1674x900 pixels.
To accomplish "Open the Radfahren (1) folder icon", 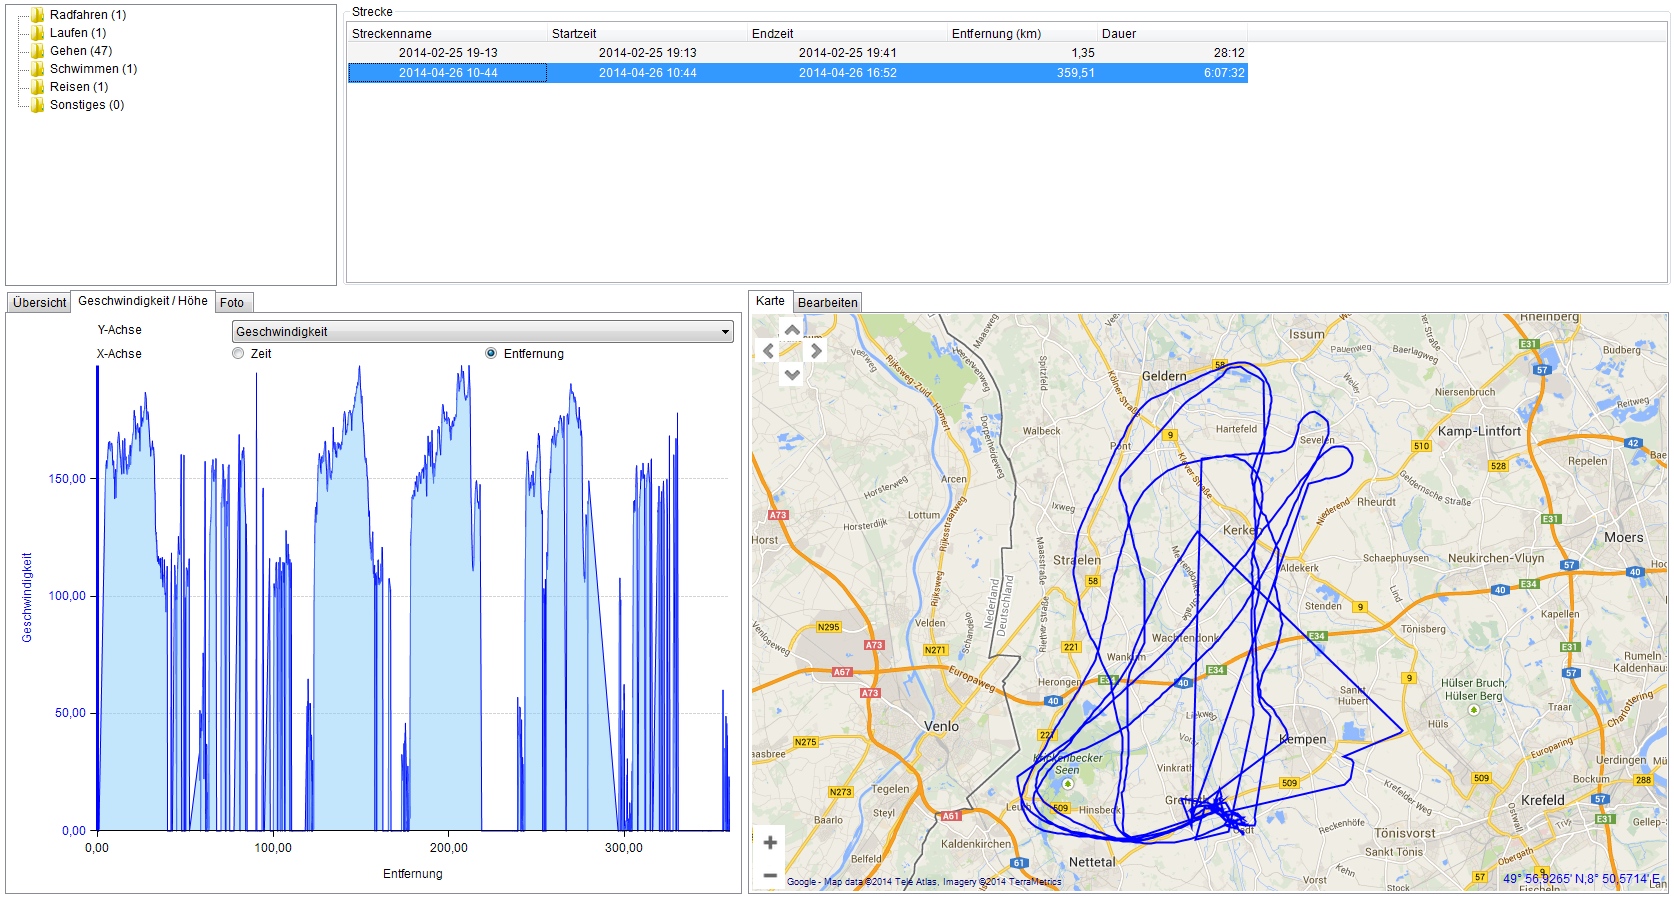I will (x=38, y=15).
